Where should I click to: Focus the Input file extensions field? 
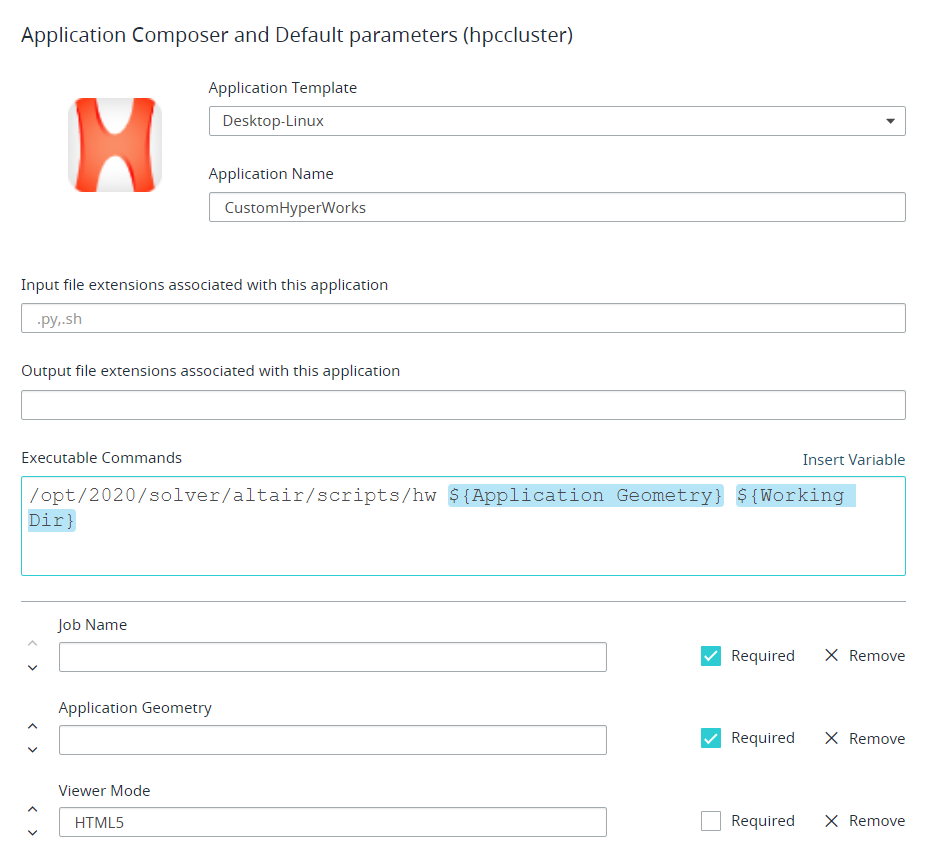coord(463,318)
